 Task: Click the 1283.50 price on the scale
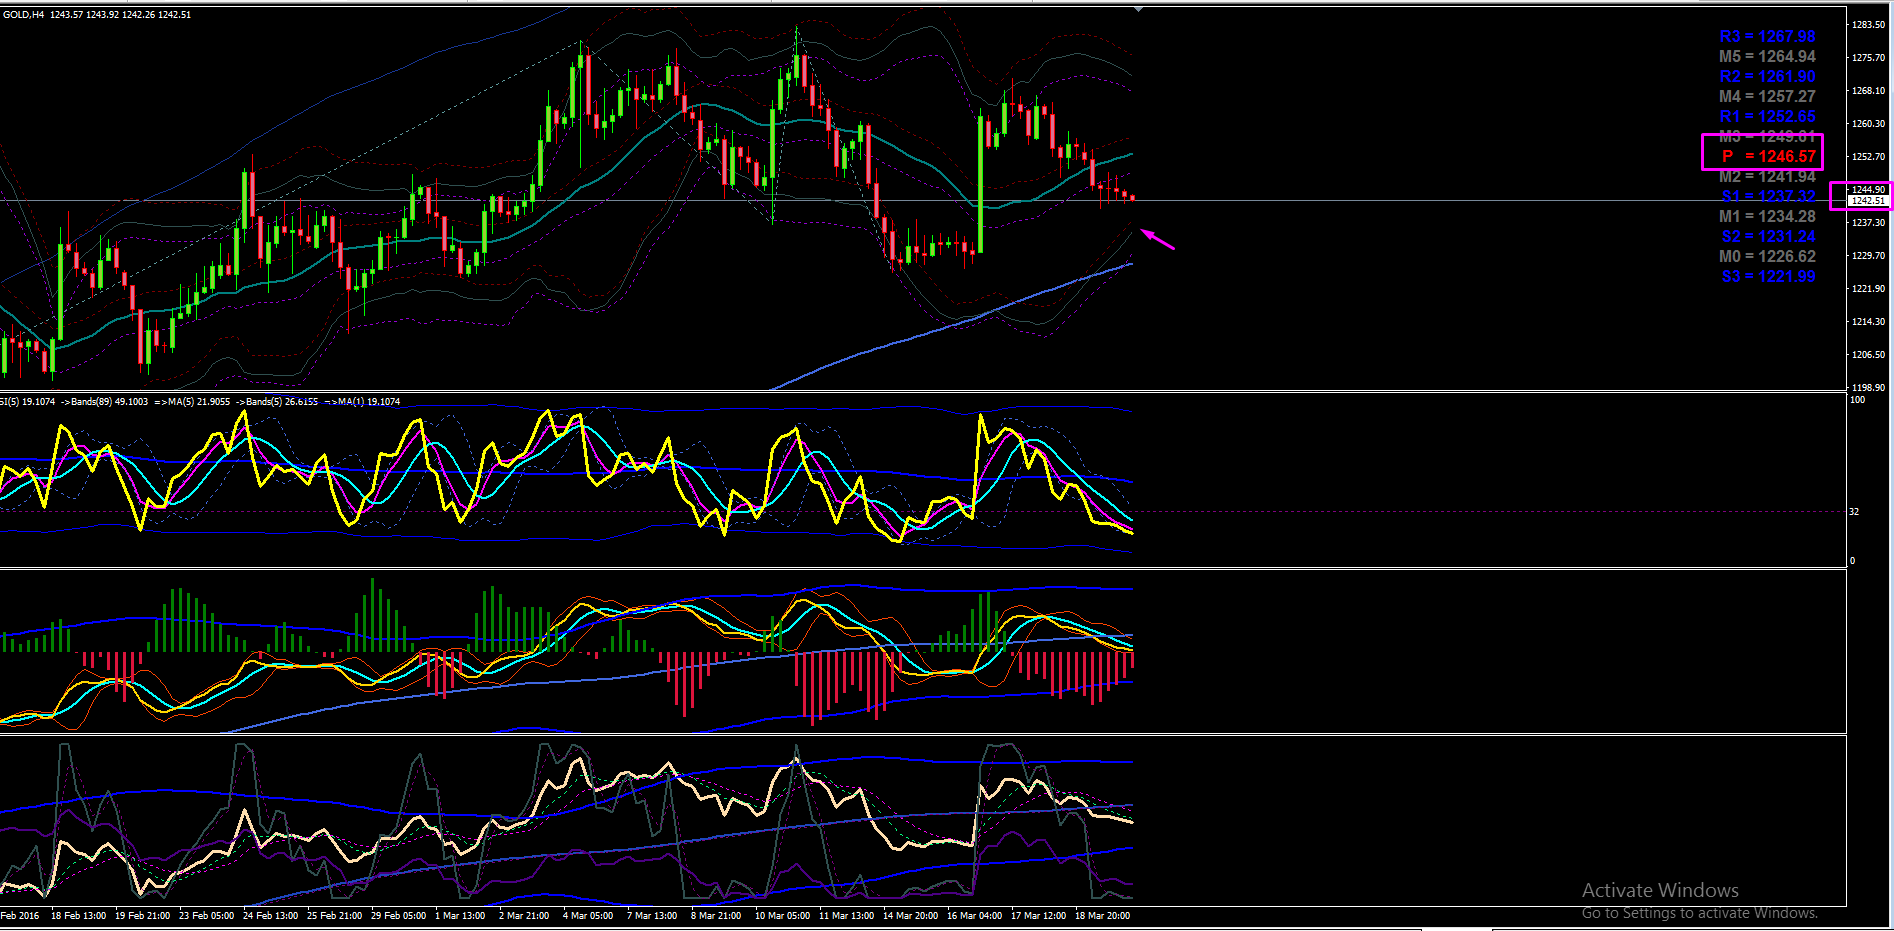pyautogui.click(x=1868, y=25)
